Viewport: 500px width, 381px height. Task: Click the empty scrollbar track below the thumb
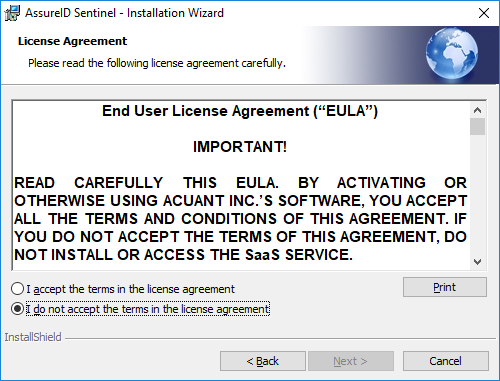click(x=477, y=195)
